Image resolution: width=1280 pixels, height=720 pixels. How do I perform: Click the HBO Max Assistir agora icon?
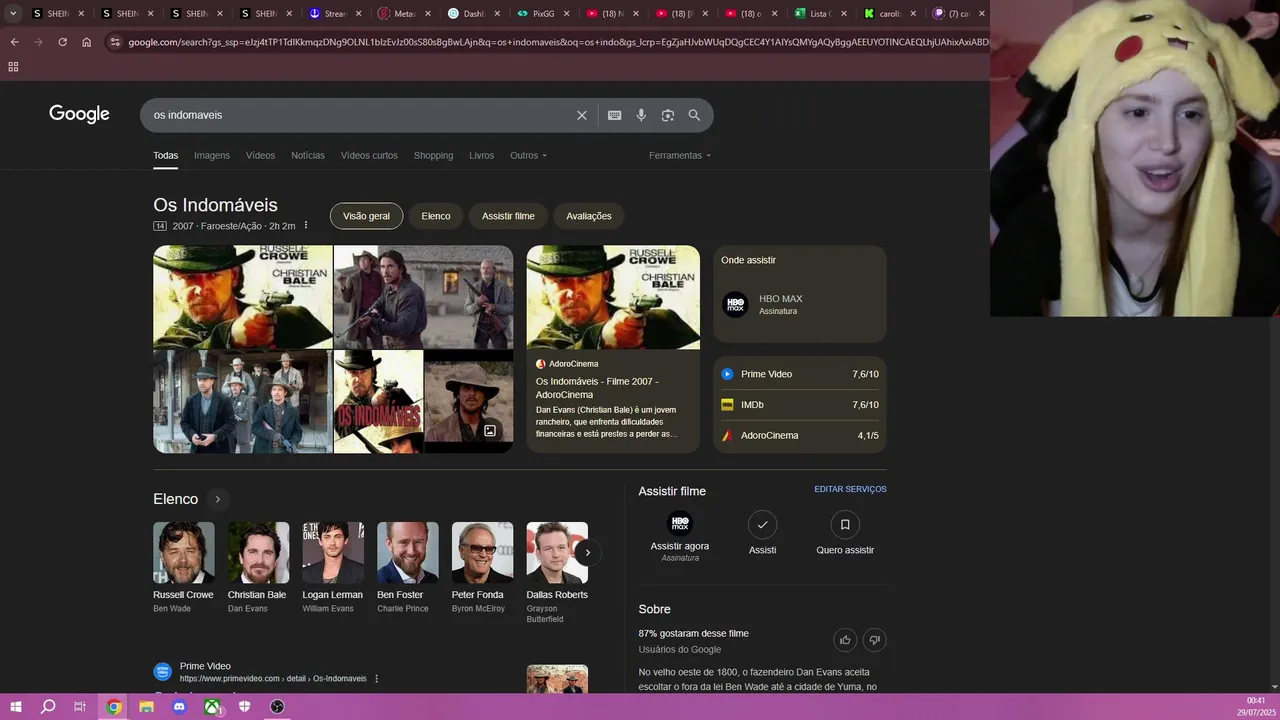(680, 523)
